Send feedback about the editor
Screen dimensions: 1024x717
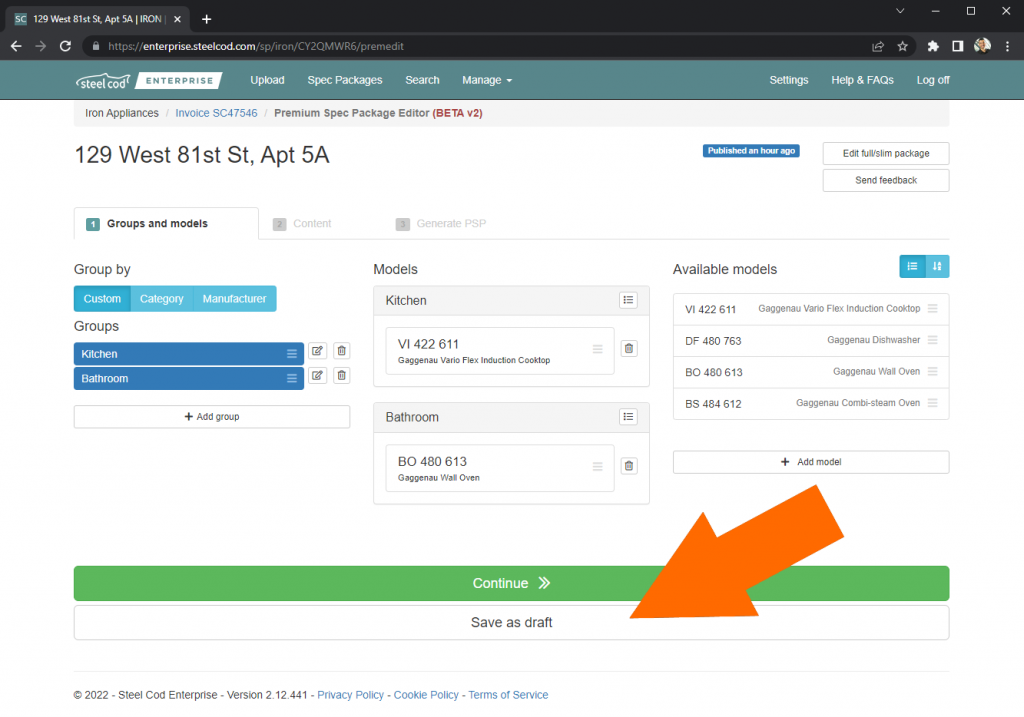click(x=886, y=180)
